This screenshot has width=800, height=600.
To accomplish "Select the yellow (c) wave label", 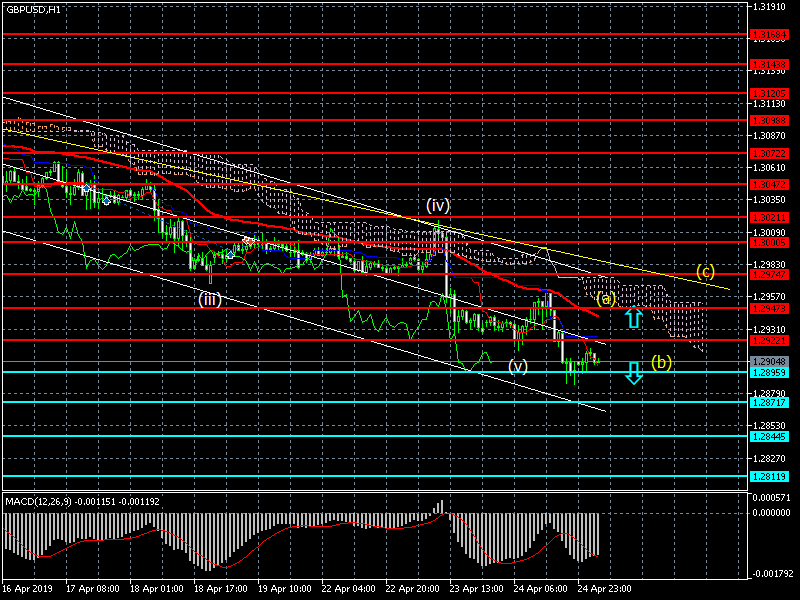I will tap(705, 271).
